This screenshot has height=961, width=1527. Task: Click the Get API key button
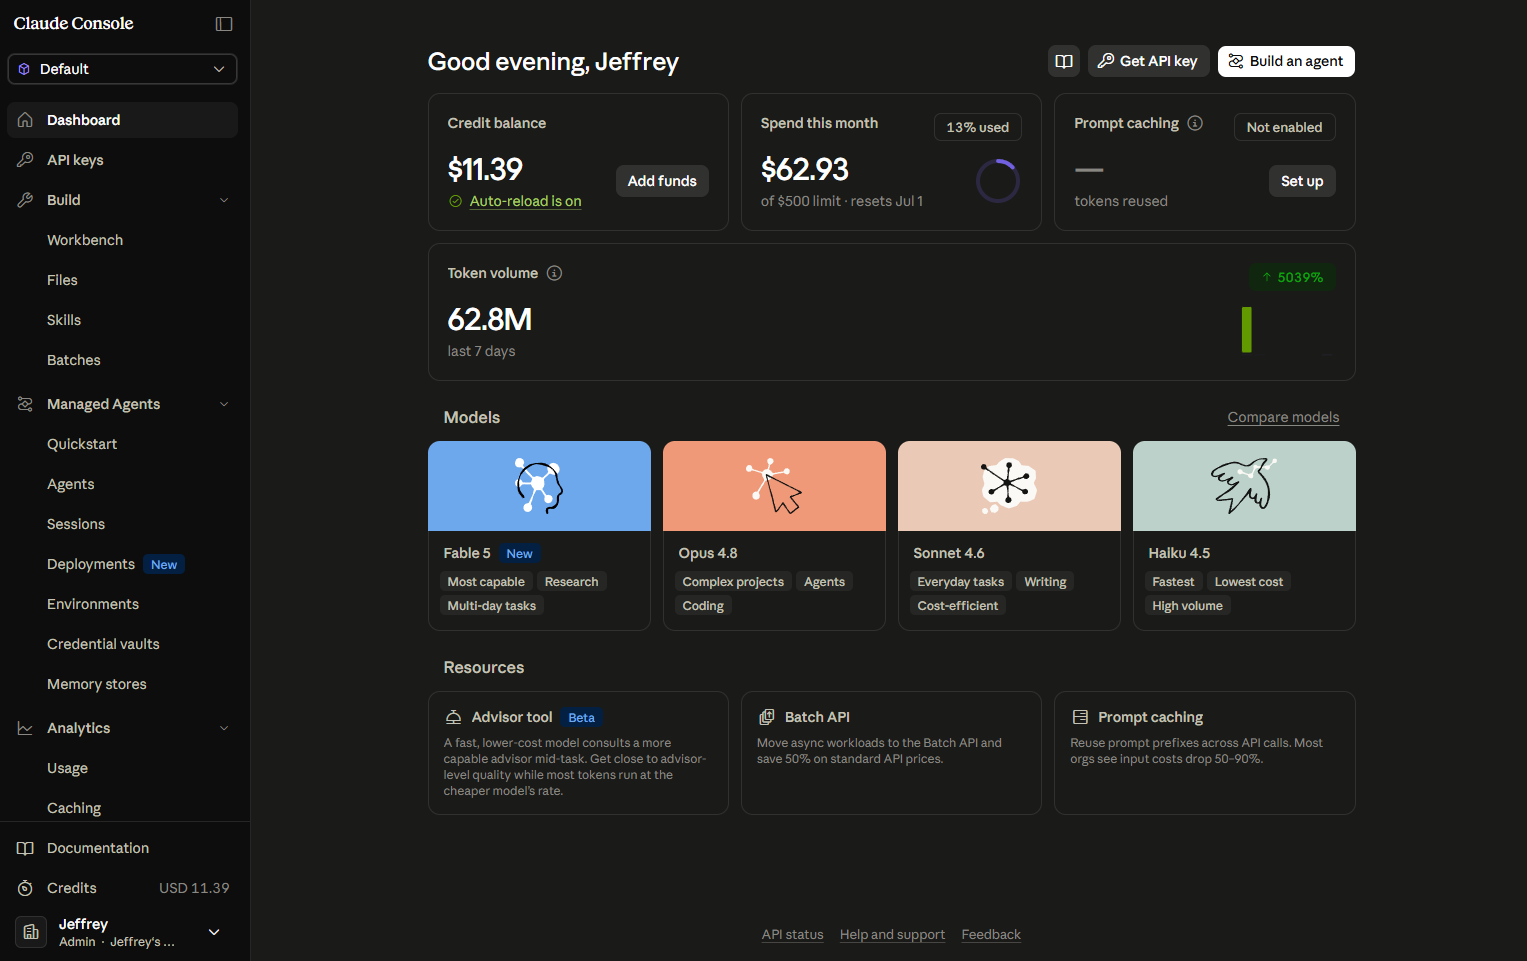tap(1149, 61)
